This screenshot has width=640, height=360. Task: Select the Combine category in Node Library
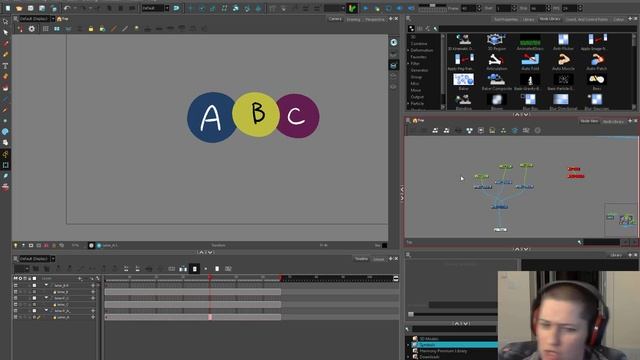coord(419,44)
